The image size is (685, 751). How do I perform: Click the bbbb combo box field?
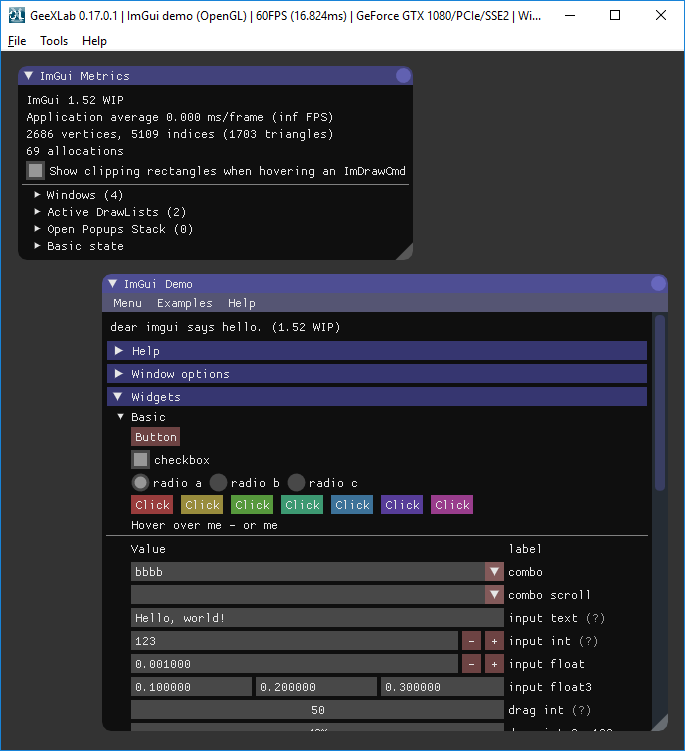(308, 572)
